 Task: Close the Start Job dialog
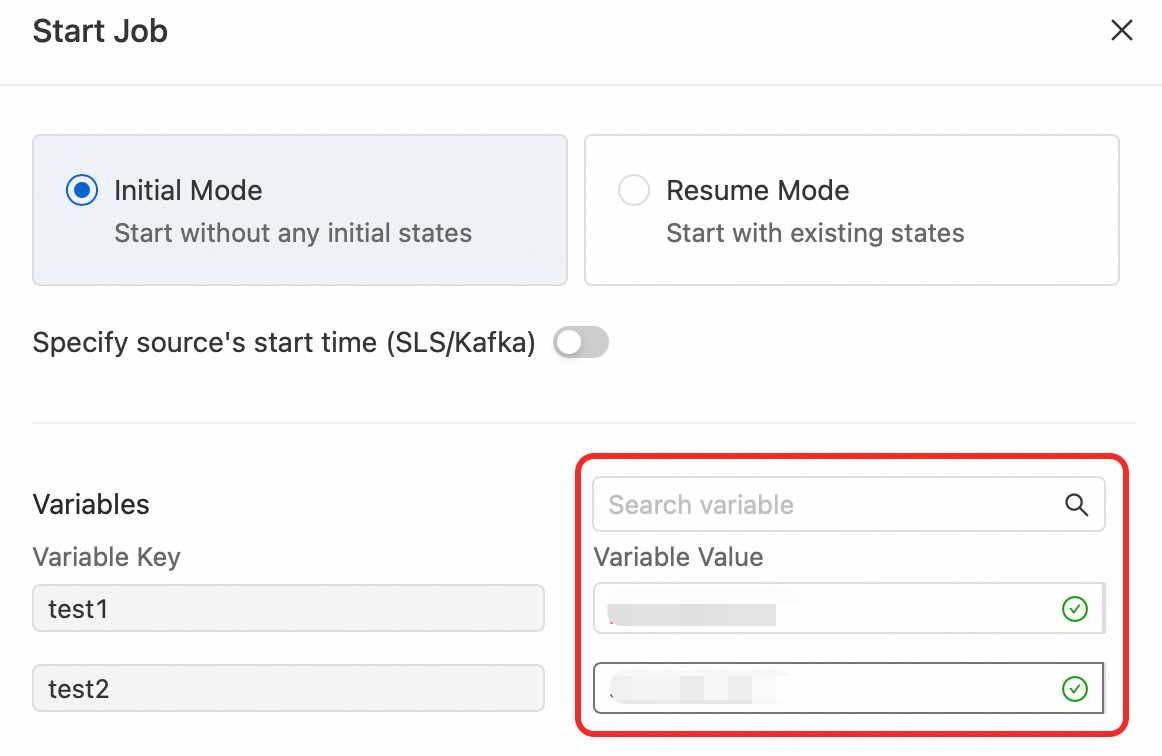[x=1122, y=31]
